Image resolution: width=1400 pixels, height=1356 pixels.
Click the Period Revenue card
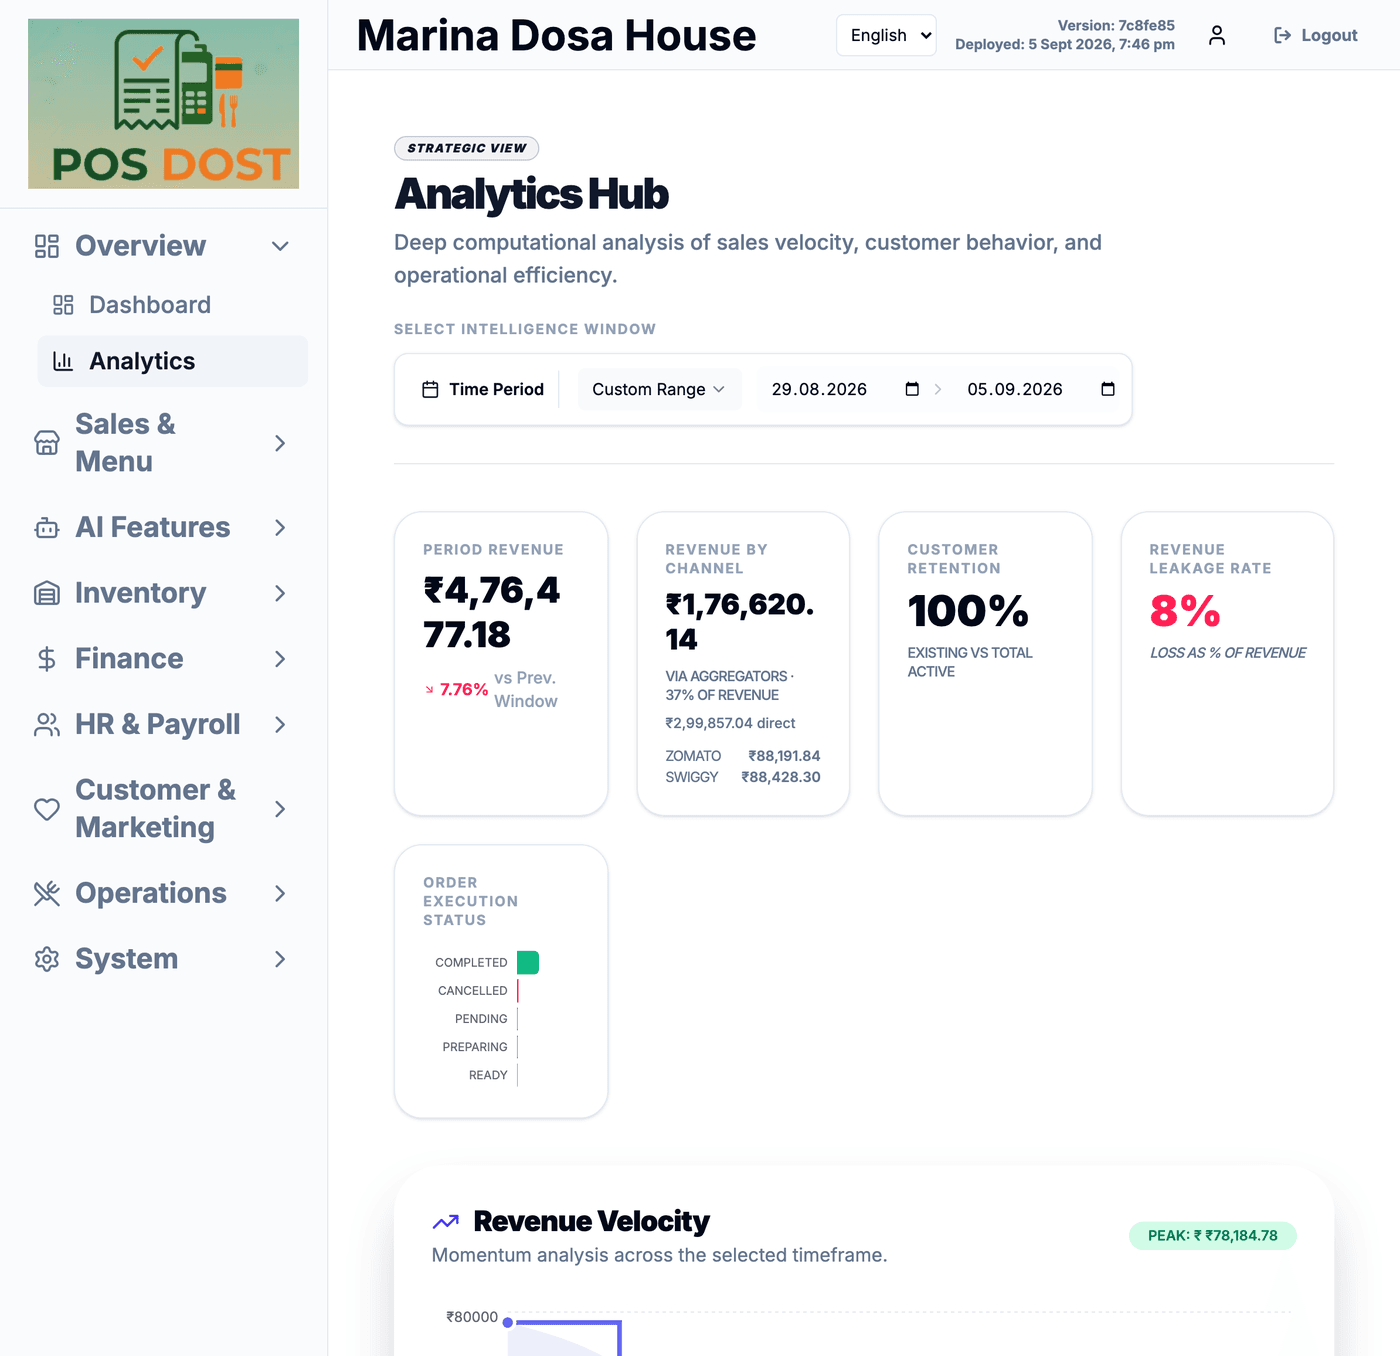(x=501, y=664)
